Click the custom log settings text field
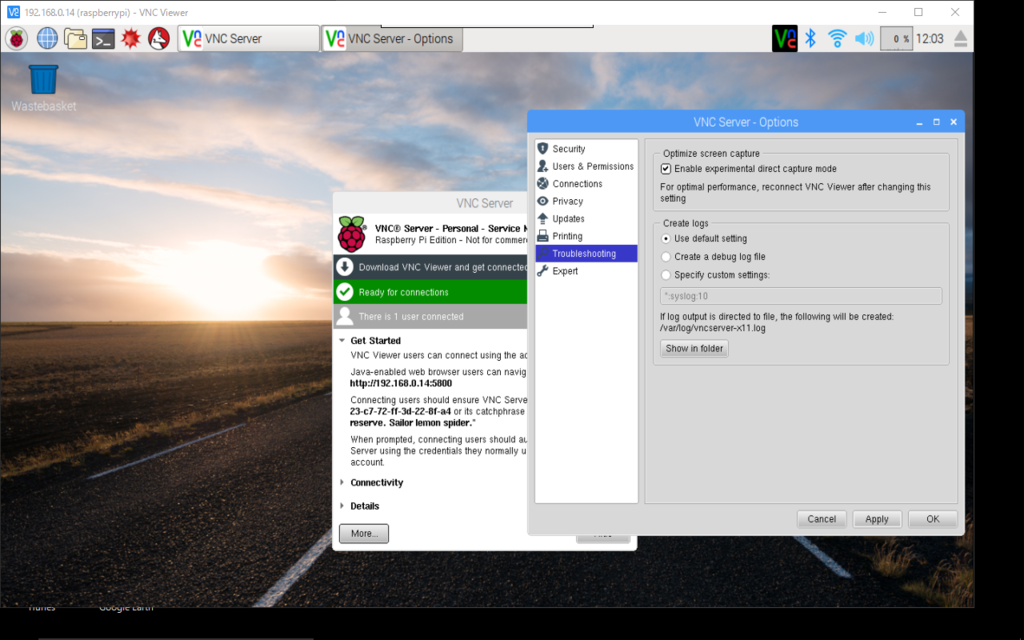This screenshot has height=640, width=1024. pos(801,296)
